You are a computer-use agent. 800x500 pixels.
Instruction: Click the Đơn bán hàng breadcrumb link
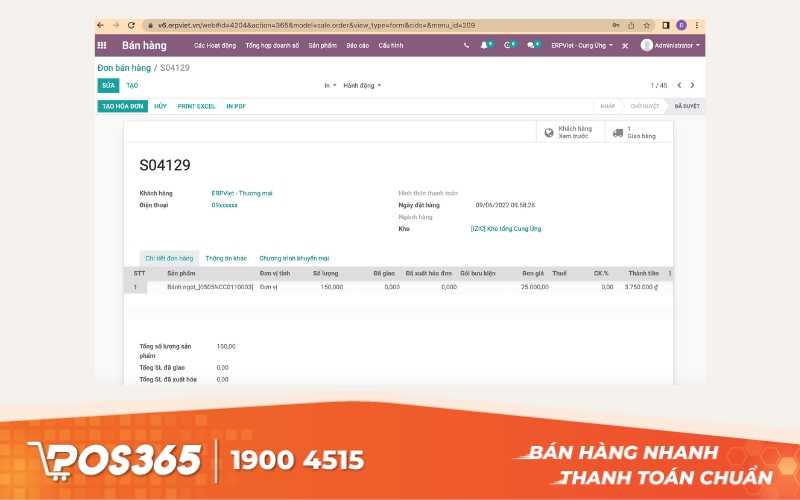point(124,68)
